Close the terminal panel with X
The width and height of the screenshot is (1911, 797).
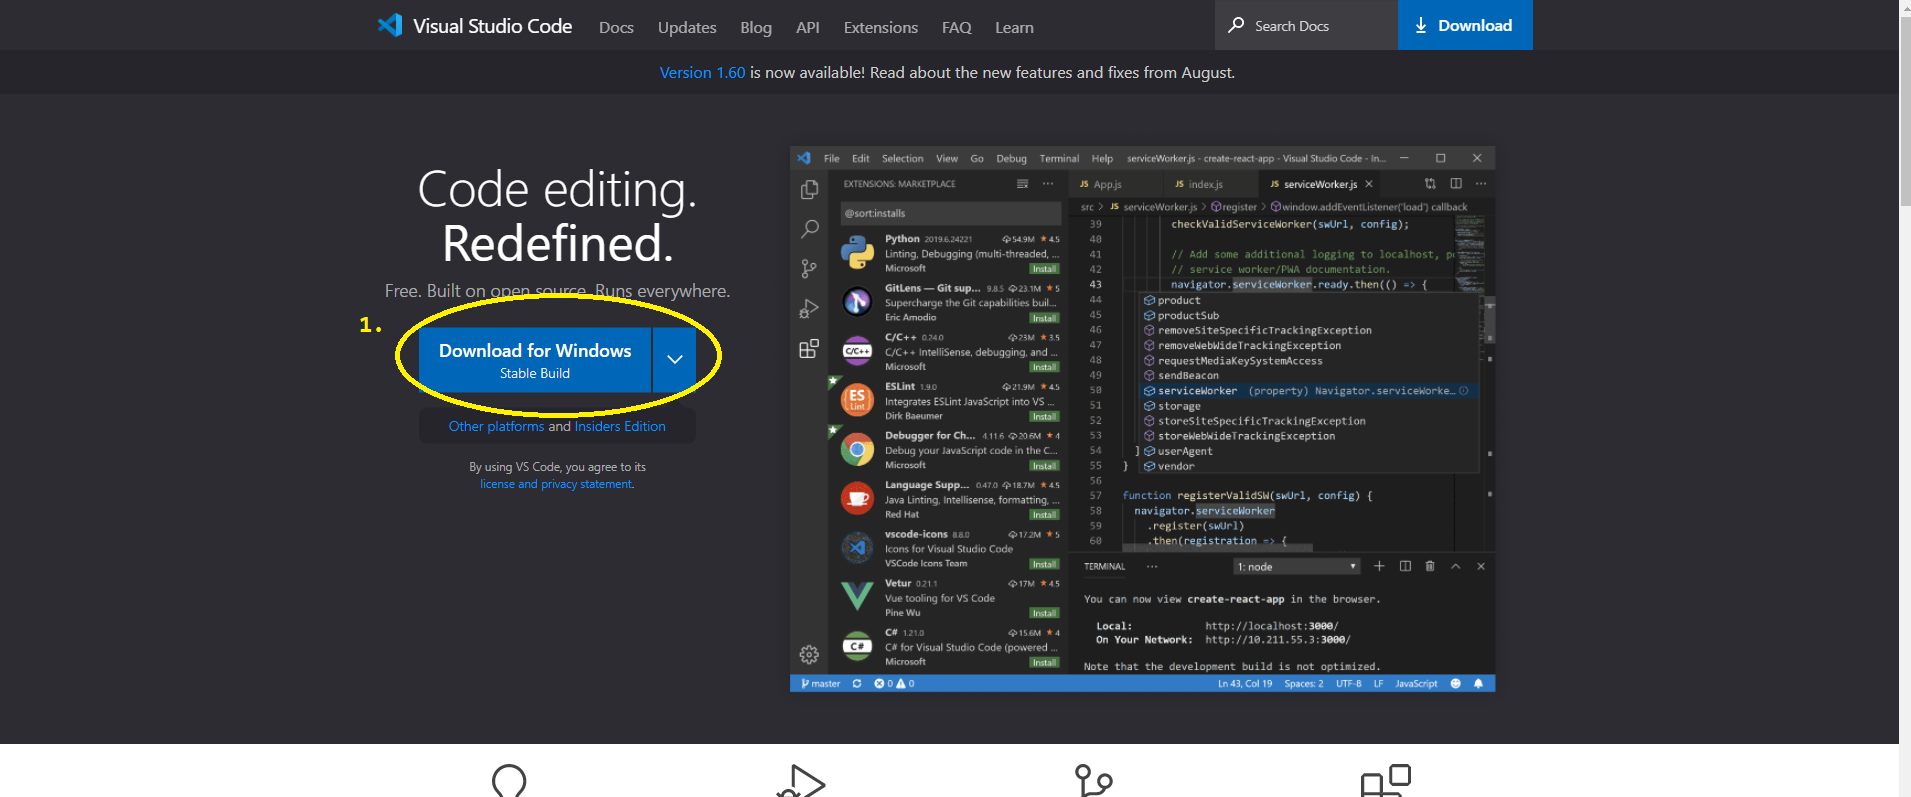pos(1481,566)
